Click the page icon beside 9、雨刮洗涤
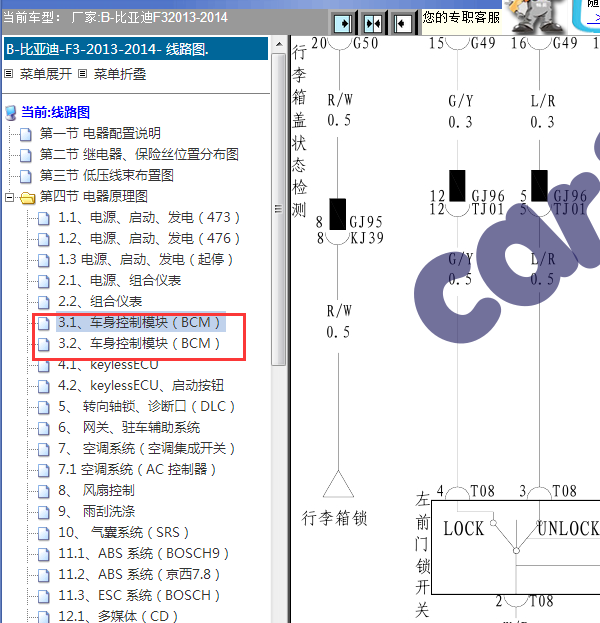Screen dimensions: 600x623 pyautogui.click(x=44, y=512)
